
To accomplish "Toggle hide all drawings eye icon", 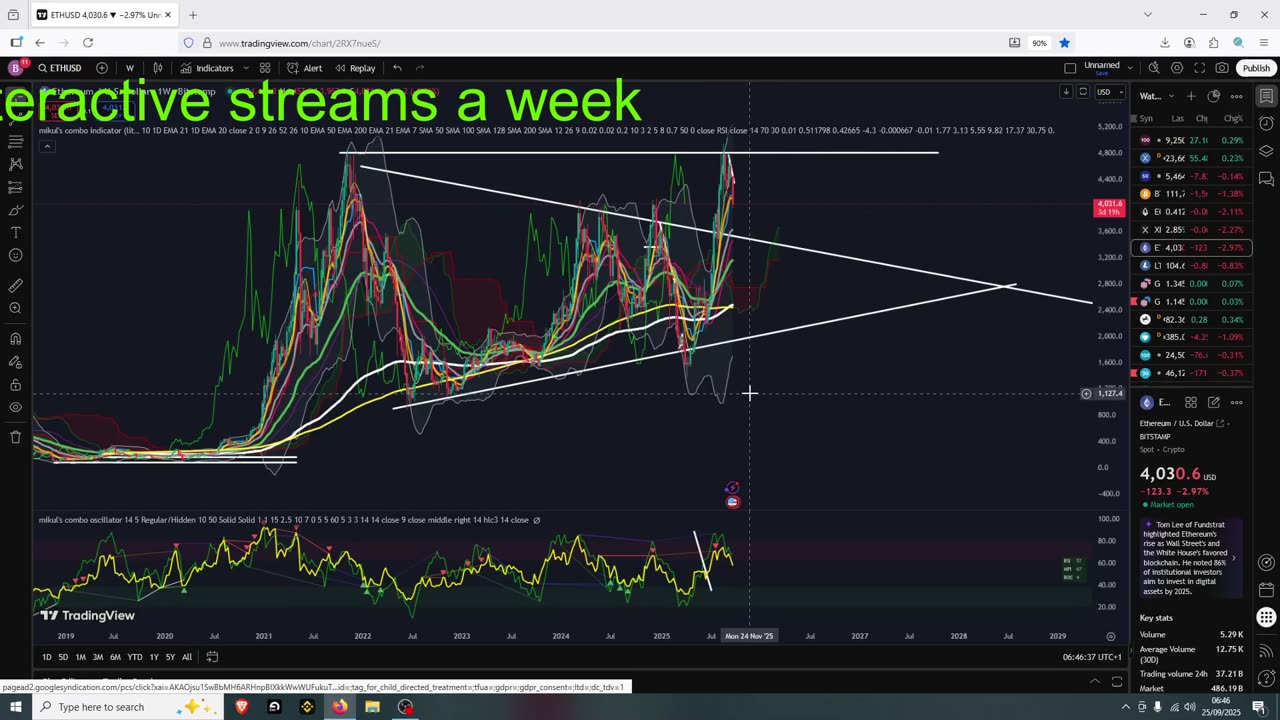I will (x=15, y=407).
